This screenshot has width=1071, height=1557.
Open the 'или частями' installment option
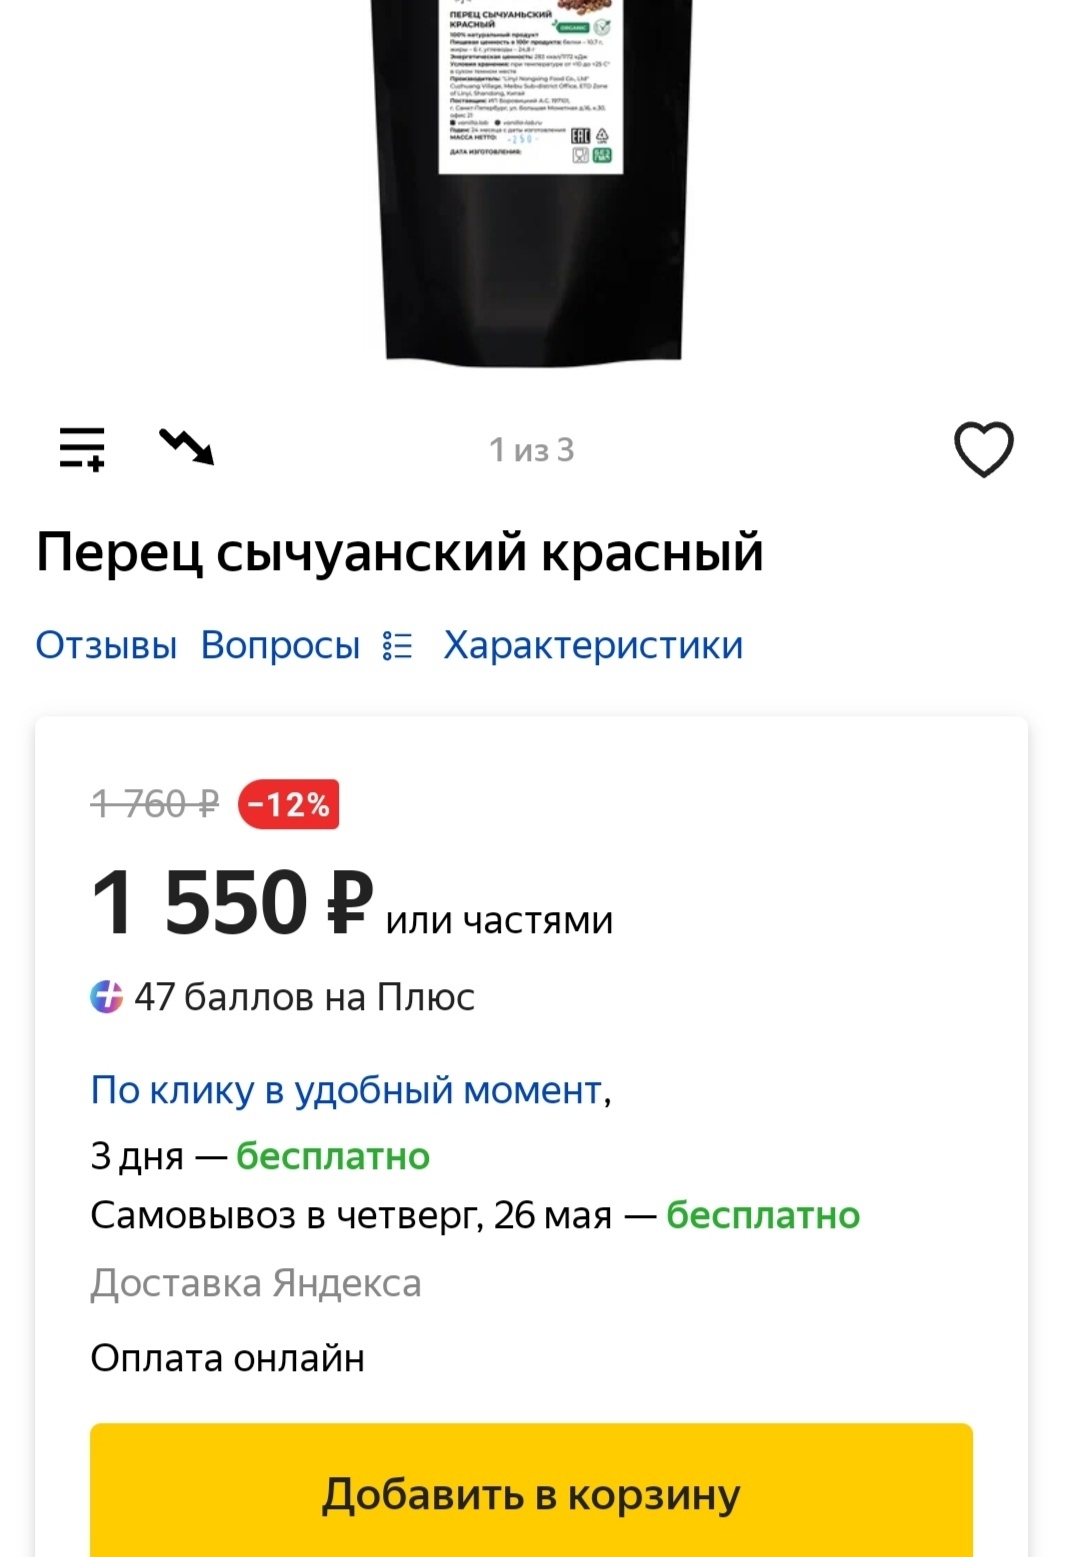[x=499, y=920]
